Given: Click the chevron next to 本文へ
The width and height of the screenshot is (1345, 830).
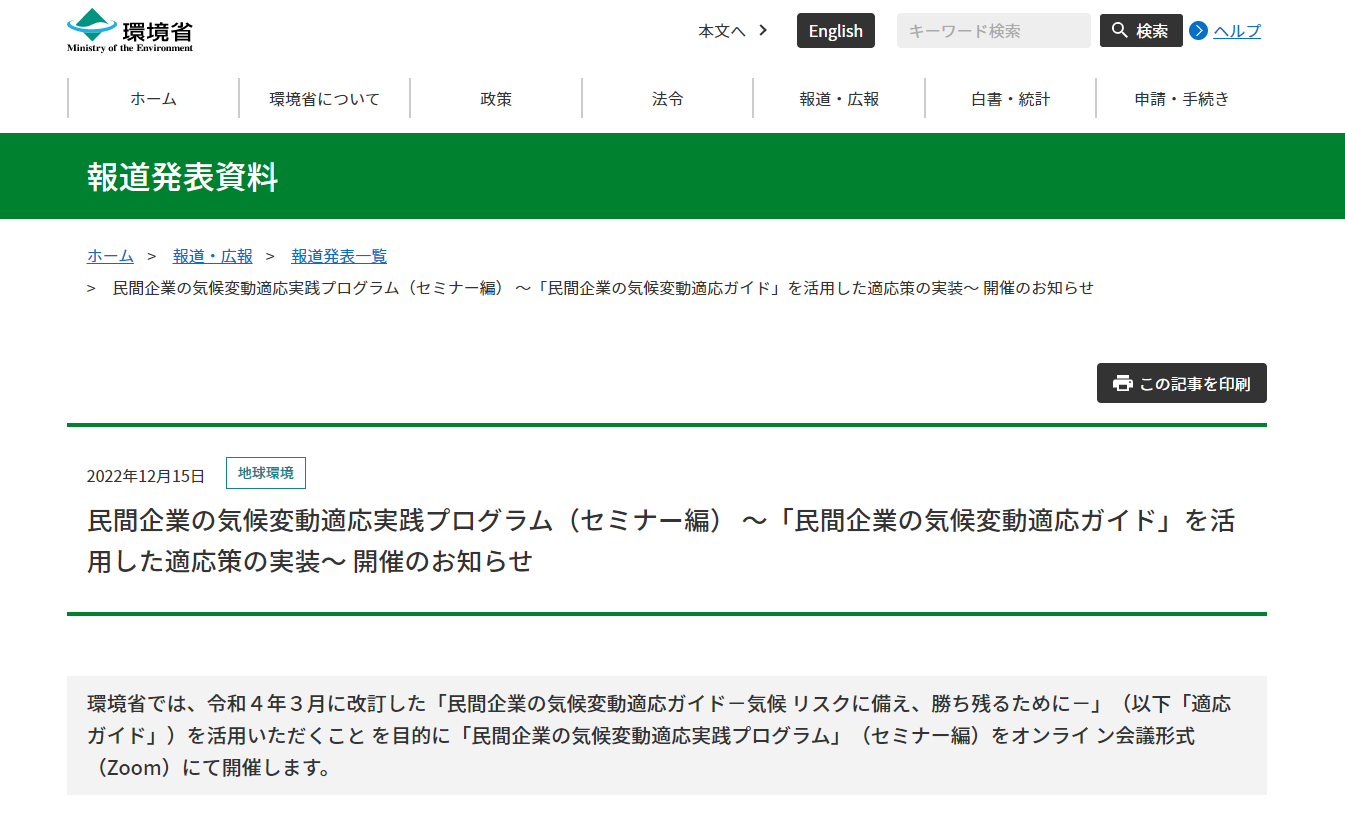Looking at the screenshot, I should [760, 31].
